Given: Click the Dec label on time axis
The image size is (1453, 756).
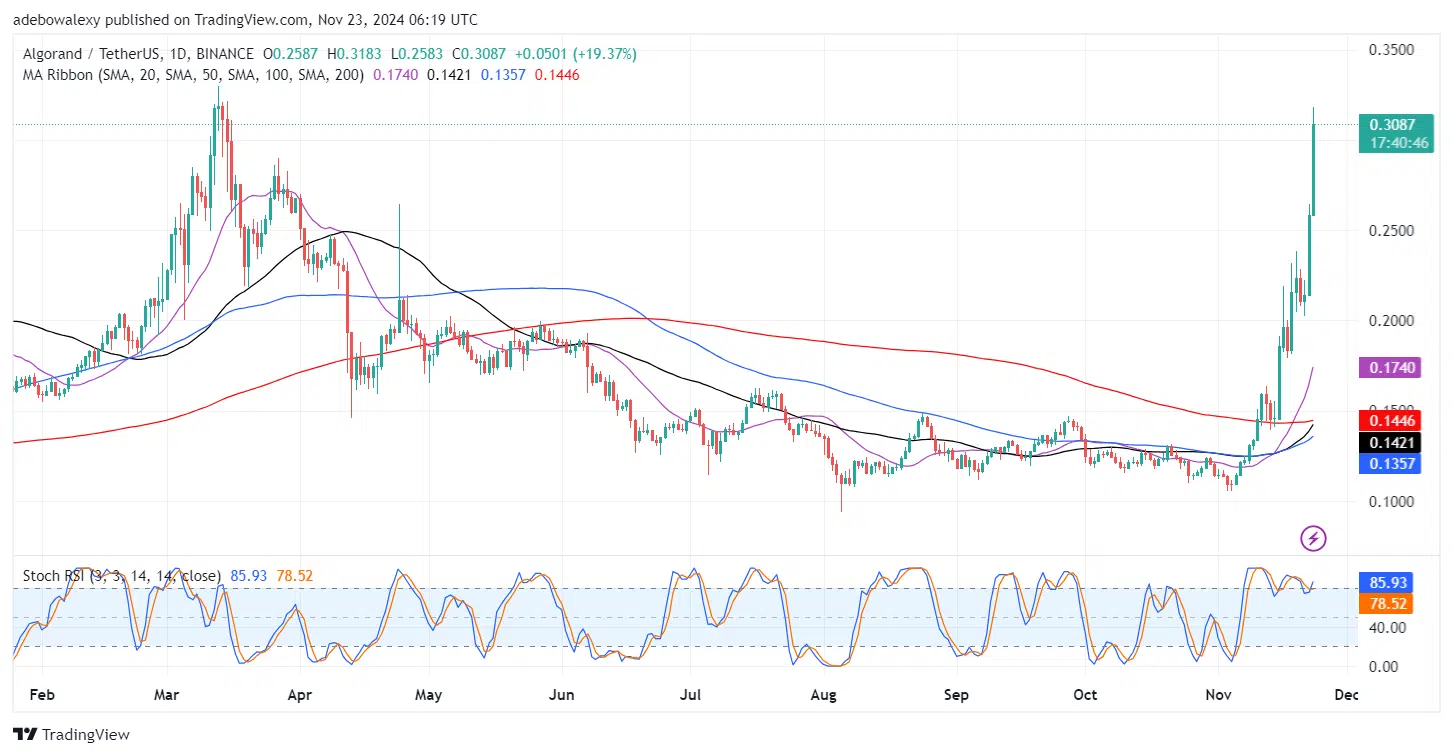Looking at the screenshot, I should click(1346, 694).
